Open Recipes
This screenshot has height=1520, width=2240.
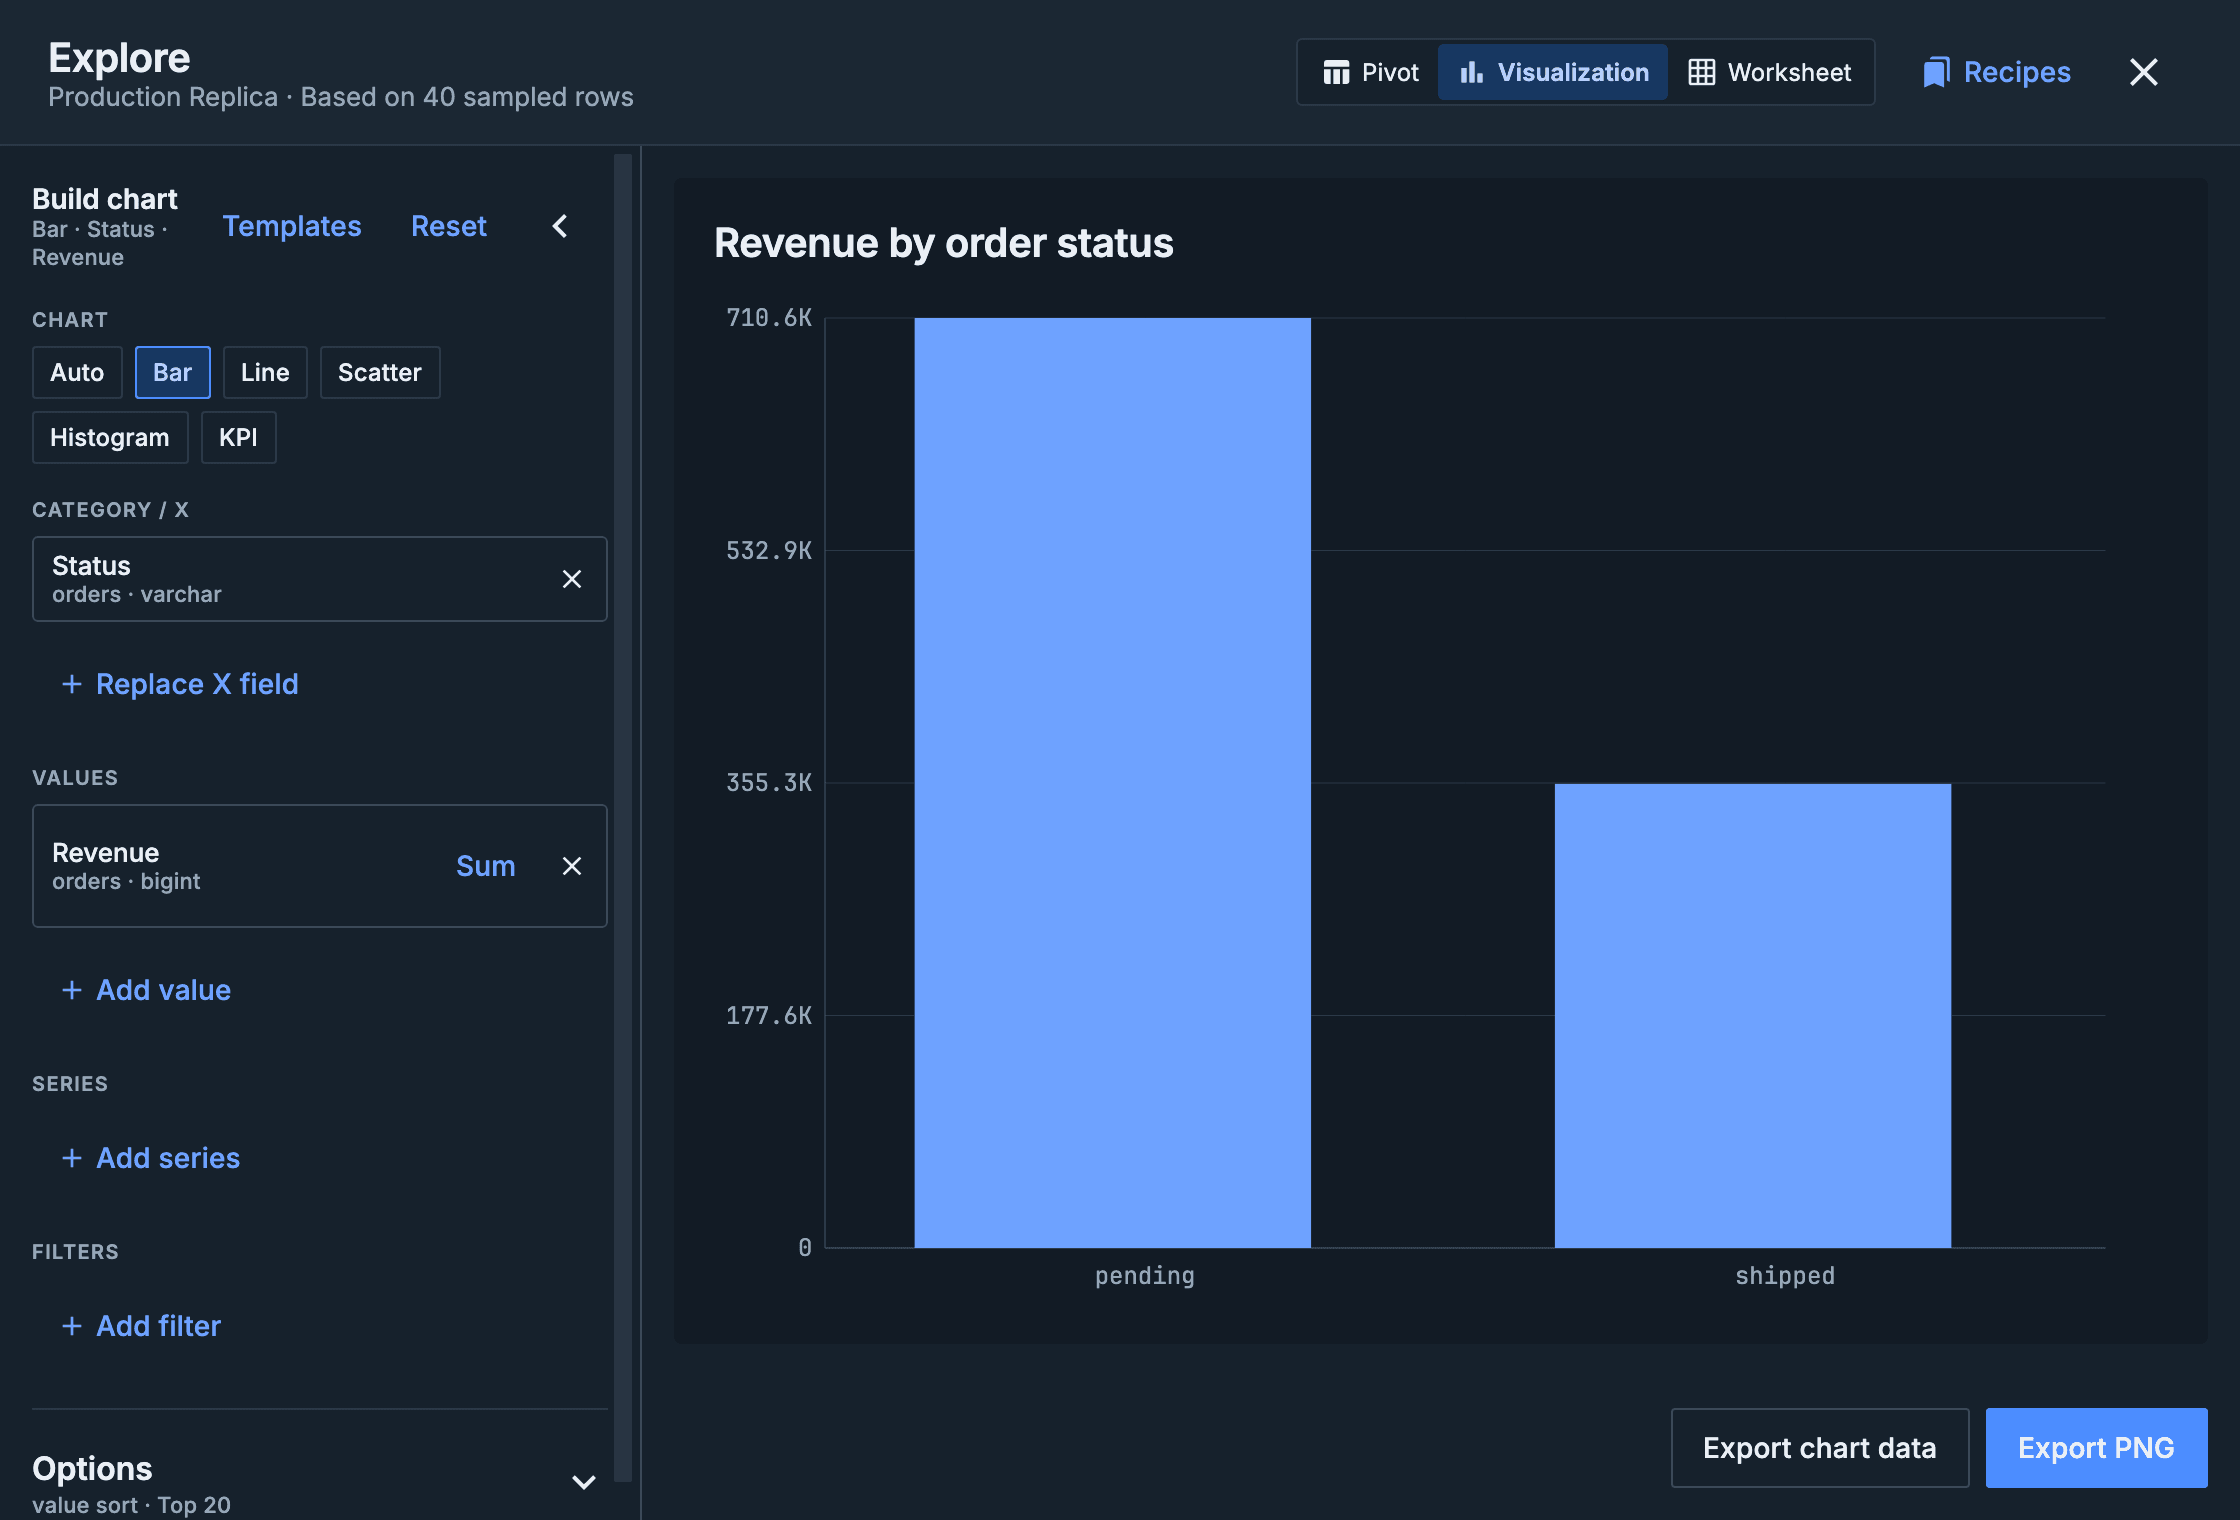(1997, 72)
